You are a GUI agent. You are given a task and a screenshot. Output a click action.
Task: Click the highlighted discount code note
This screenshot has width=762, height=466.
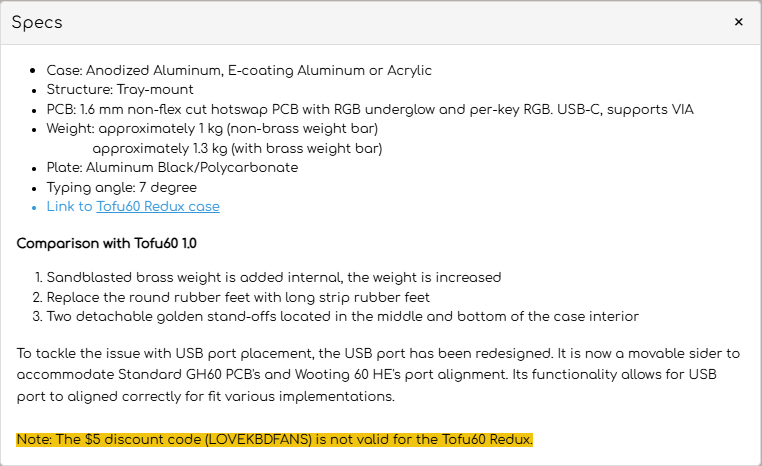[275, 439]
